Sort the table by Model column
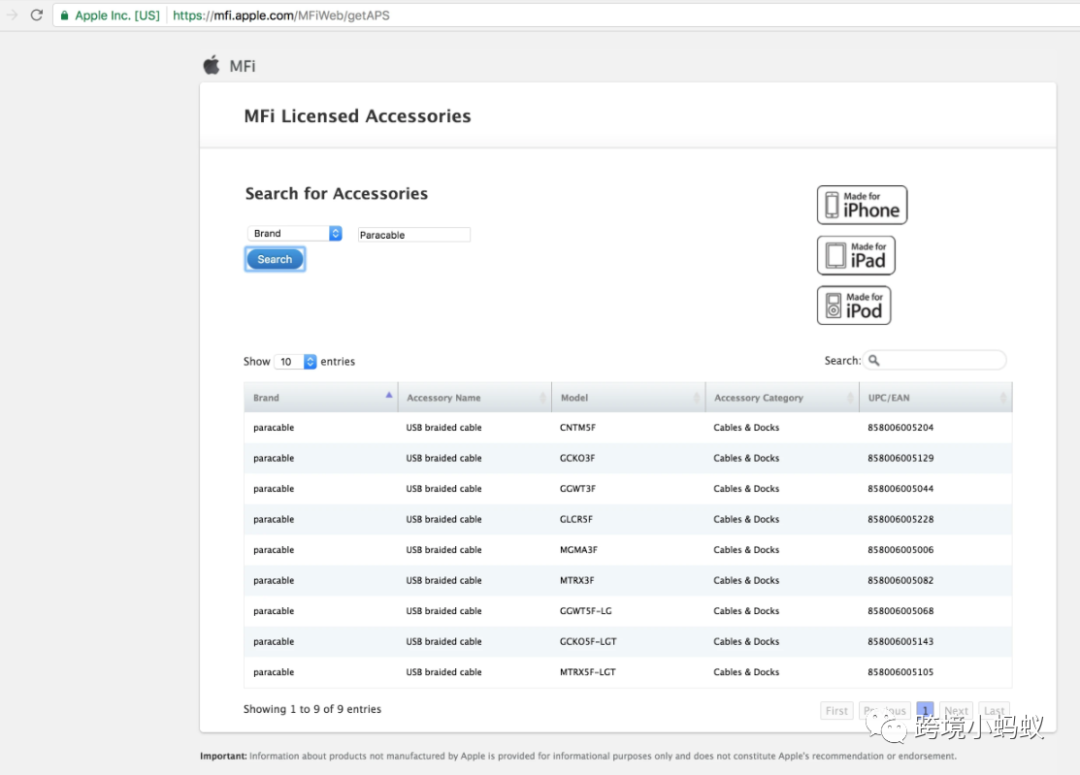Image resolution: width=1080 pixels, height=775 pixels. (x=628, y=397)
